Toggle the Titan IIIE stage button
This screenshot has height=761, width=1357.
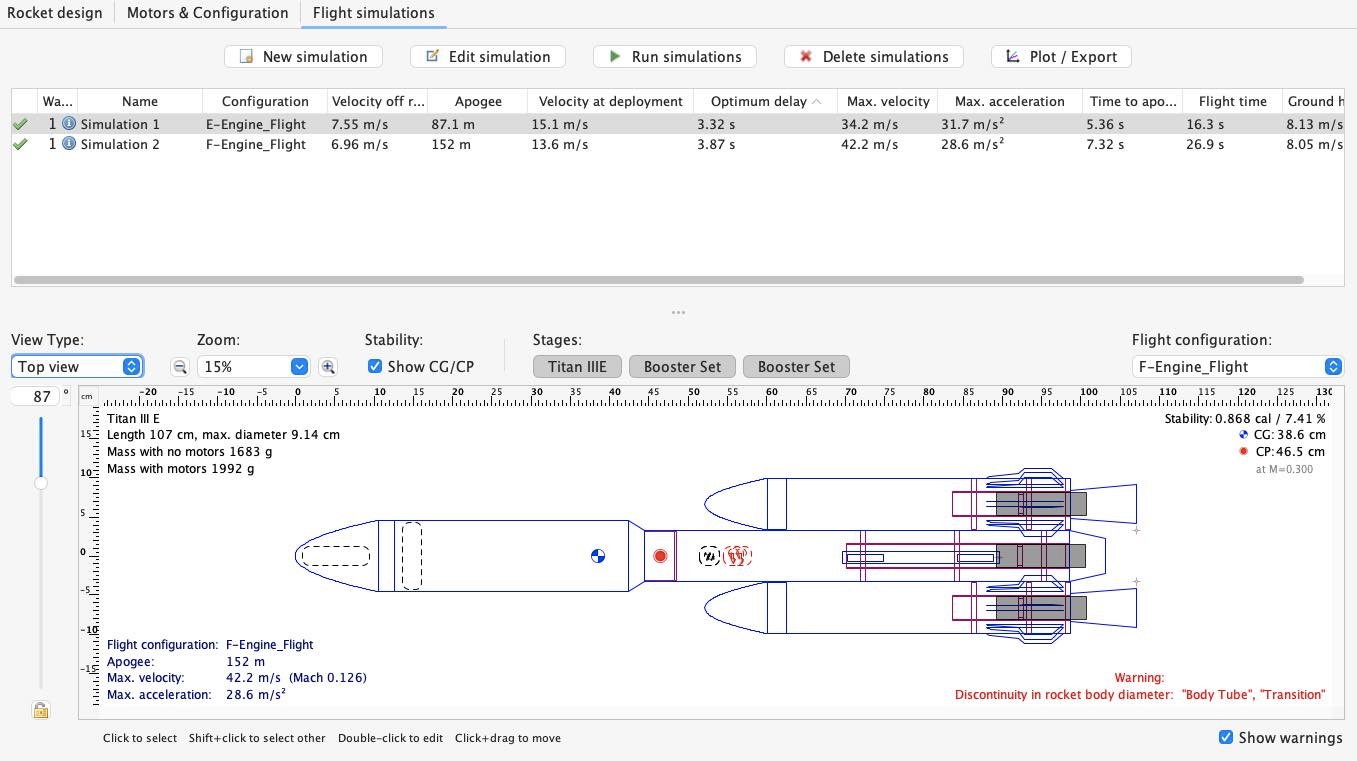577,367
